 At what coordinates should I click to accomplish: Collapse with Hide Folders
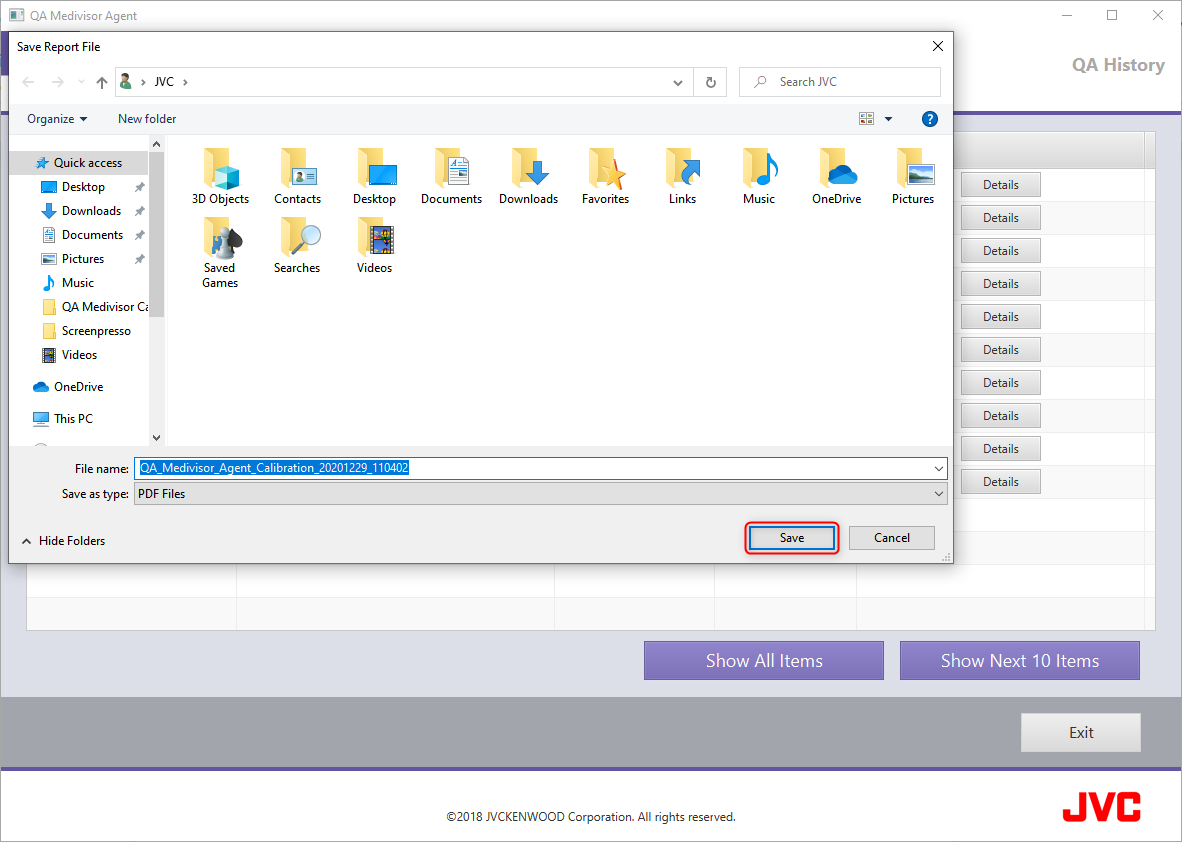click(64, 541)
